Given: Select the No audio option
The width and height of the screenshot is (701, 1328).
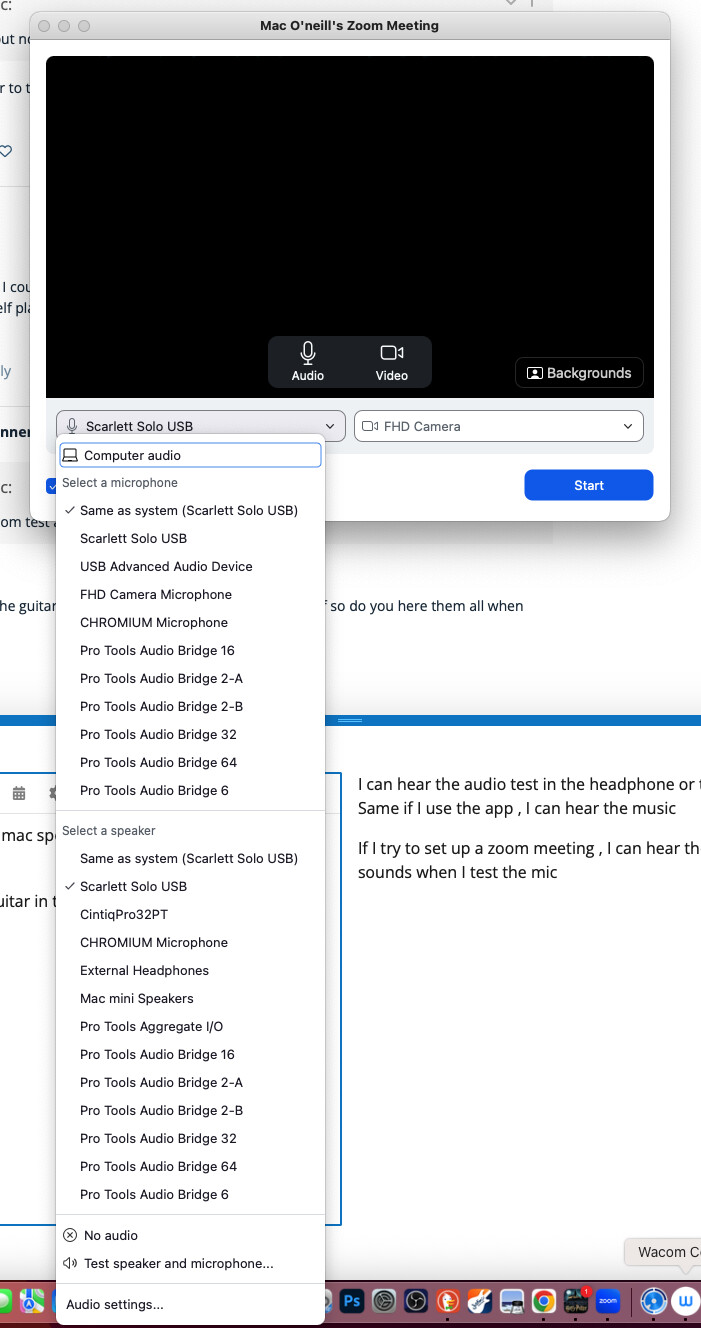Looking at the screenshot, I should 190,1235.
